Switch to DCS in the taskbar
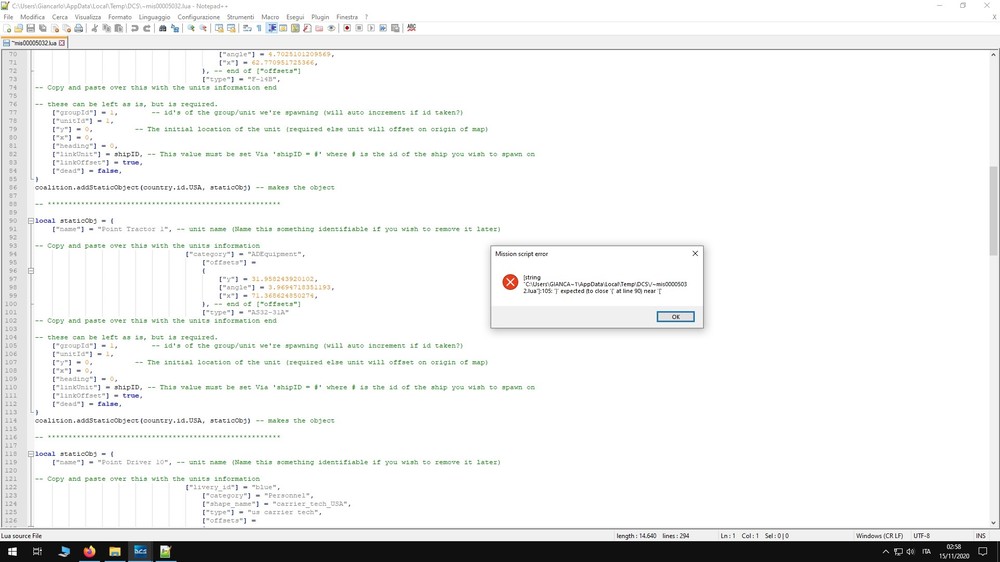The height and width of the screenshot is (562, 1000). (x=140, y=551)
